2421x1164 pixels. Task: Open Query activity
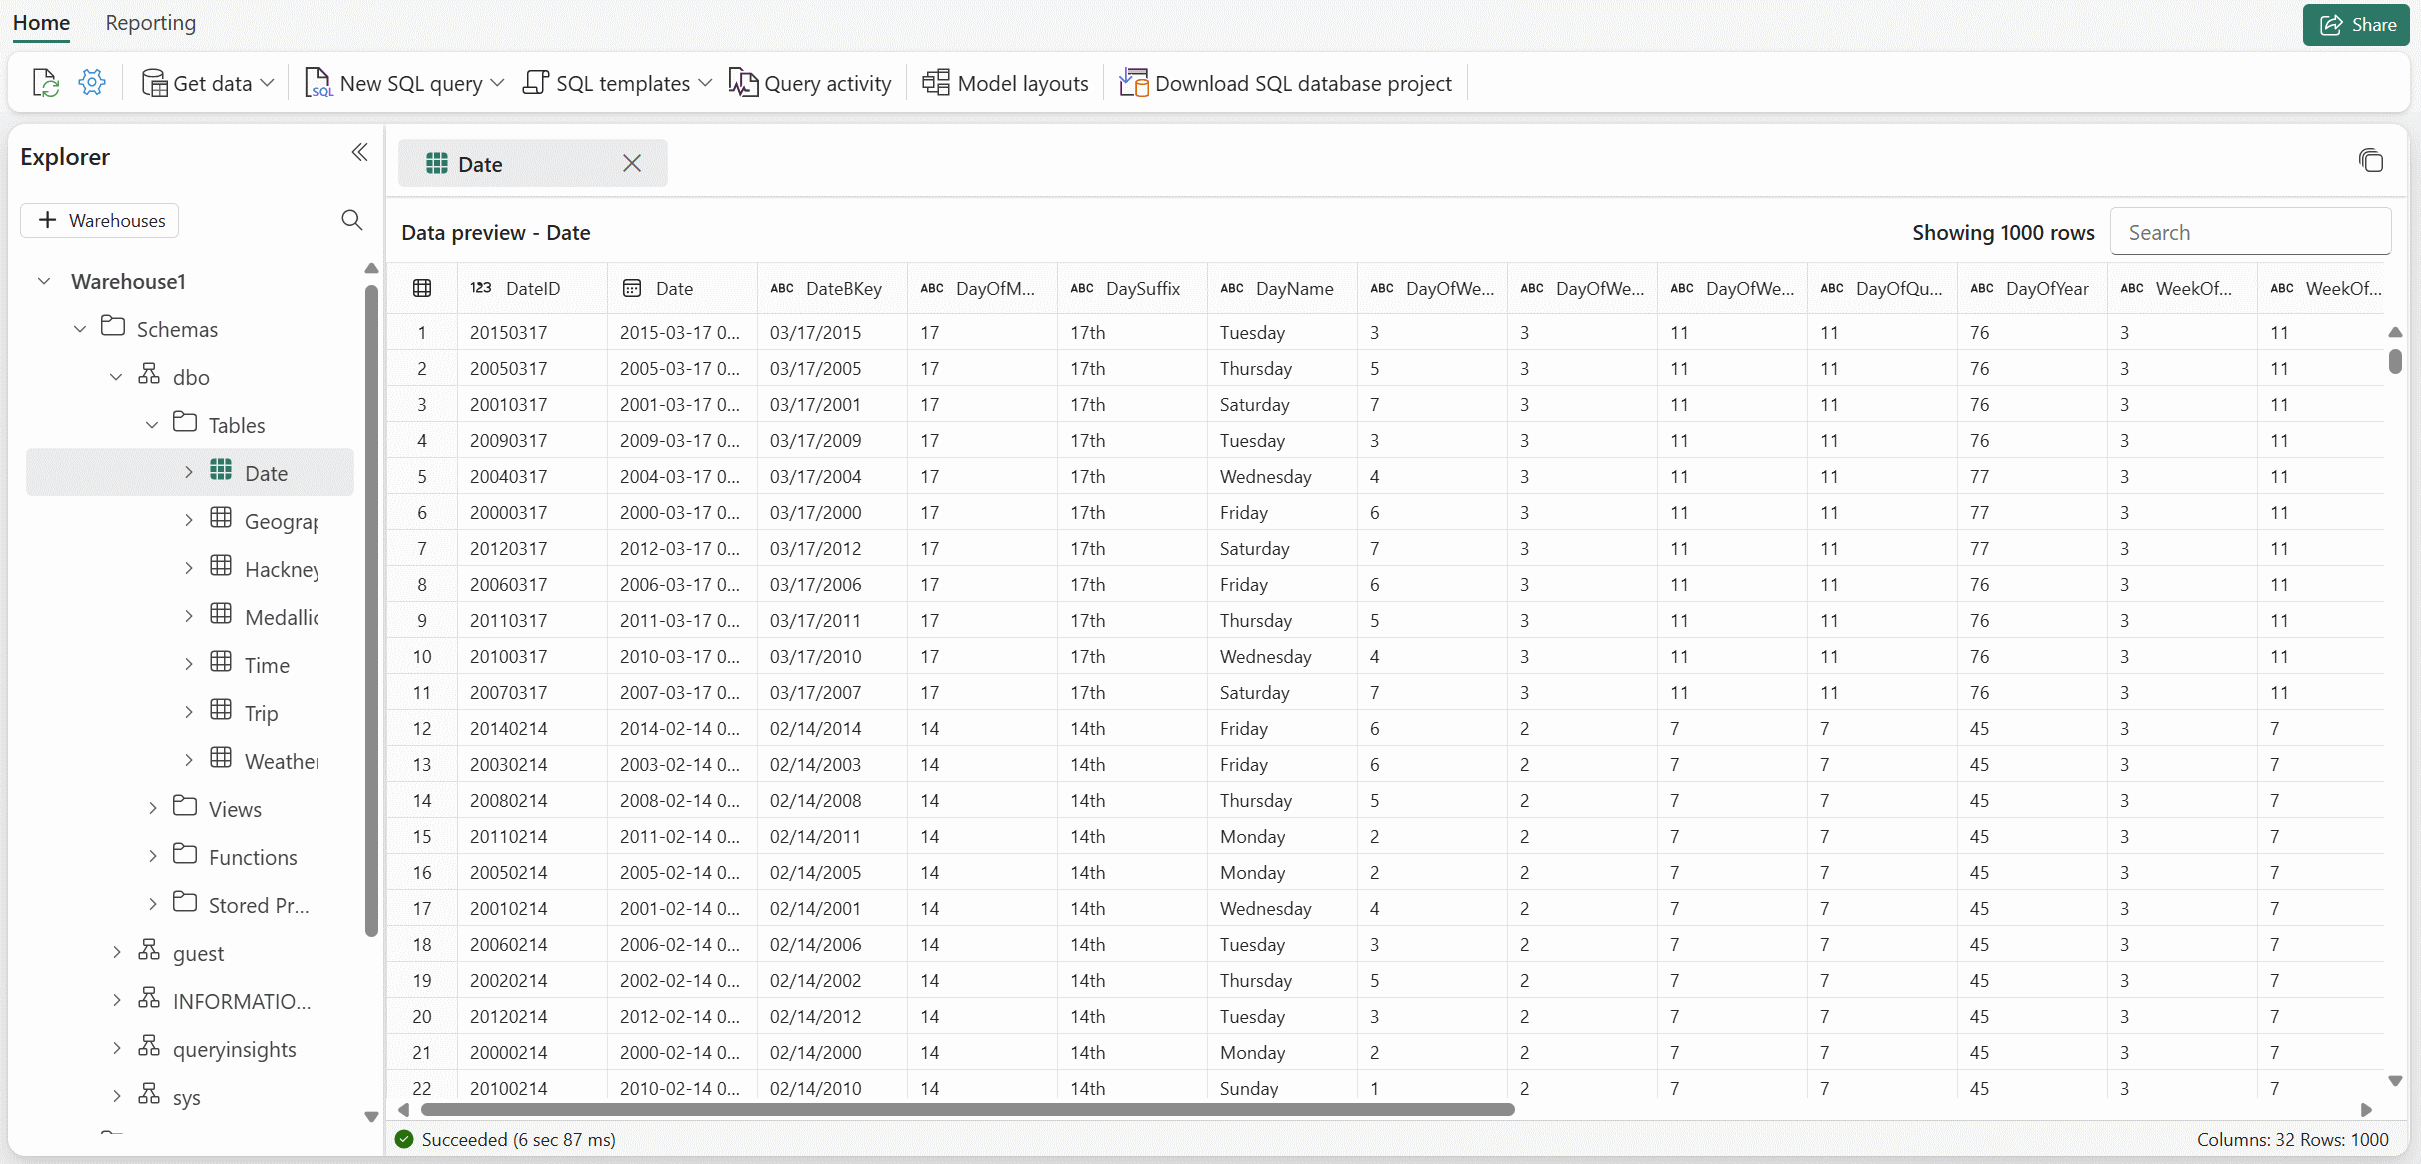tap(810, 83)
